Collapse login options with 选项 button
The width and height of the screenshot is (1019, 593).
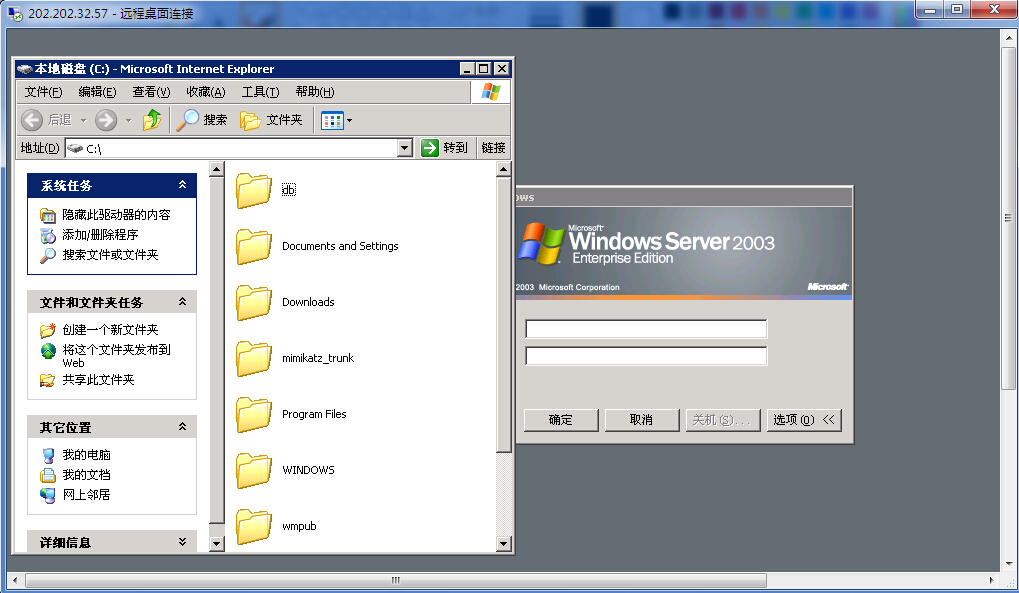[805, 420]
